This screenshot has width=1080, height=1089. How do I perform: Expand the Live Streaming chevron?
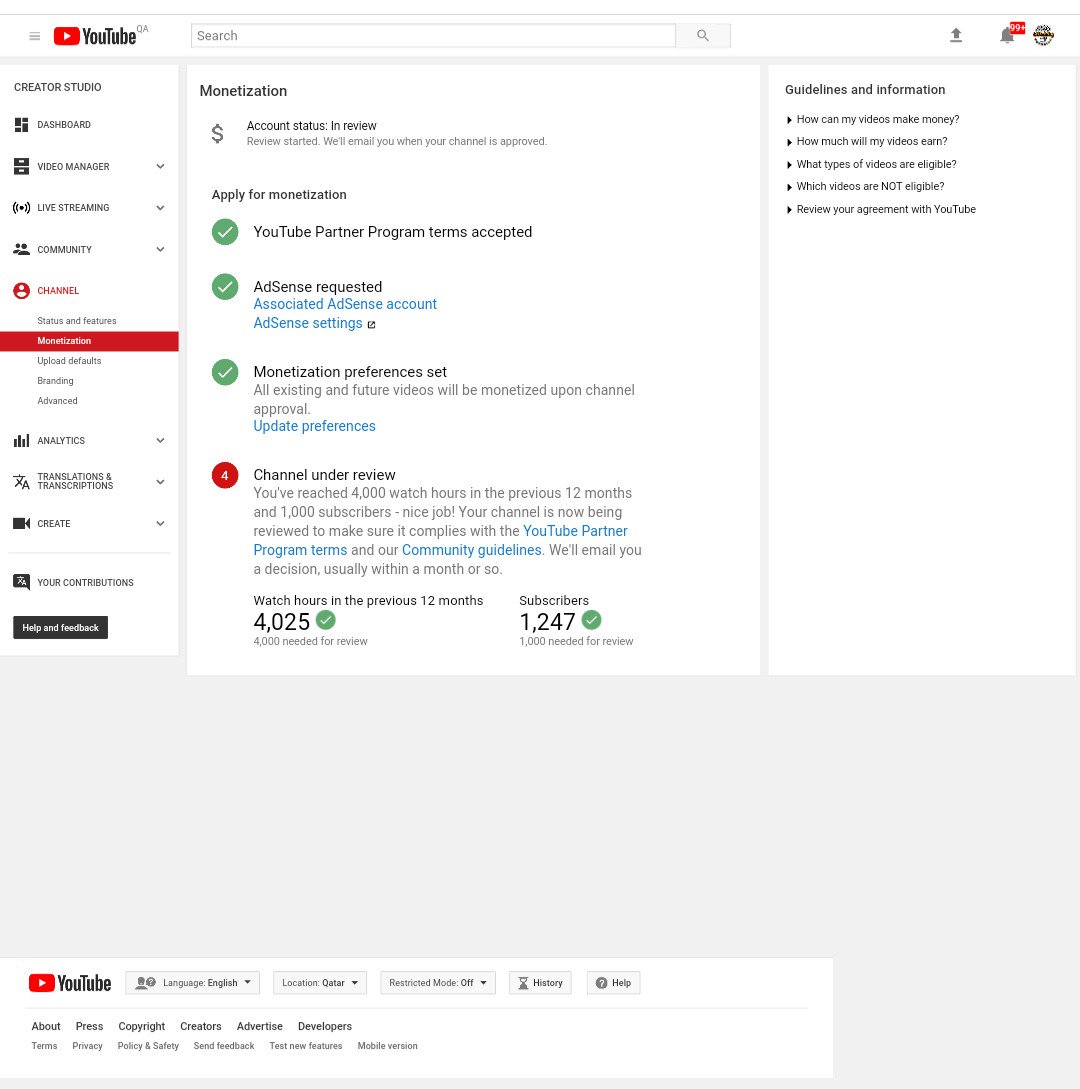pos(160,208)
